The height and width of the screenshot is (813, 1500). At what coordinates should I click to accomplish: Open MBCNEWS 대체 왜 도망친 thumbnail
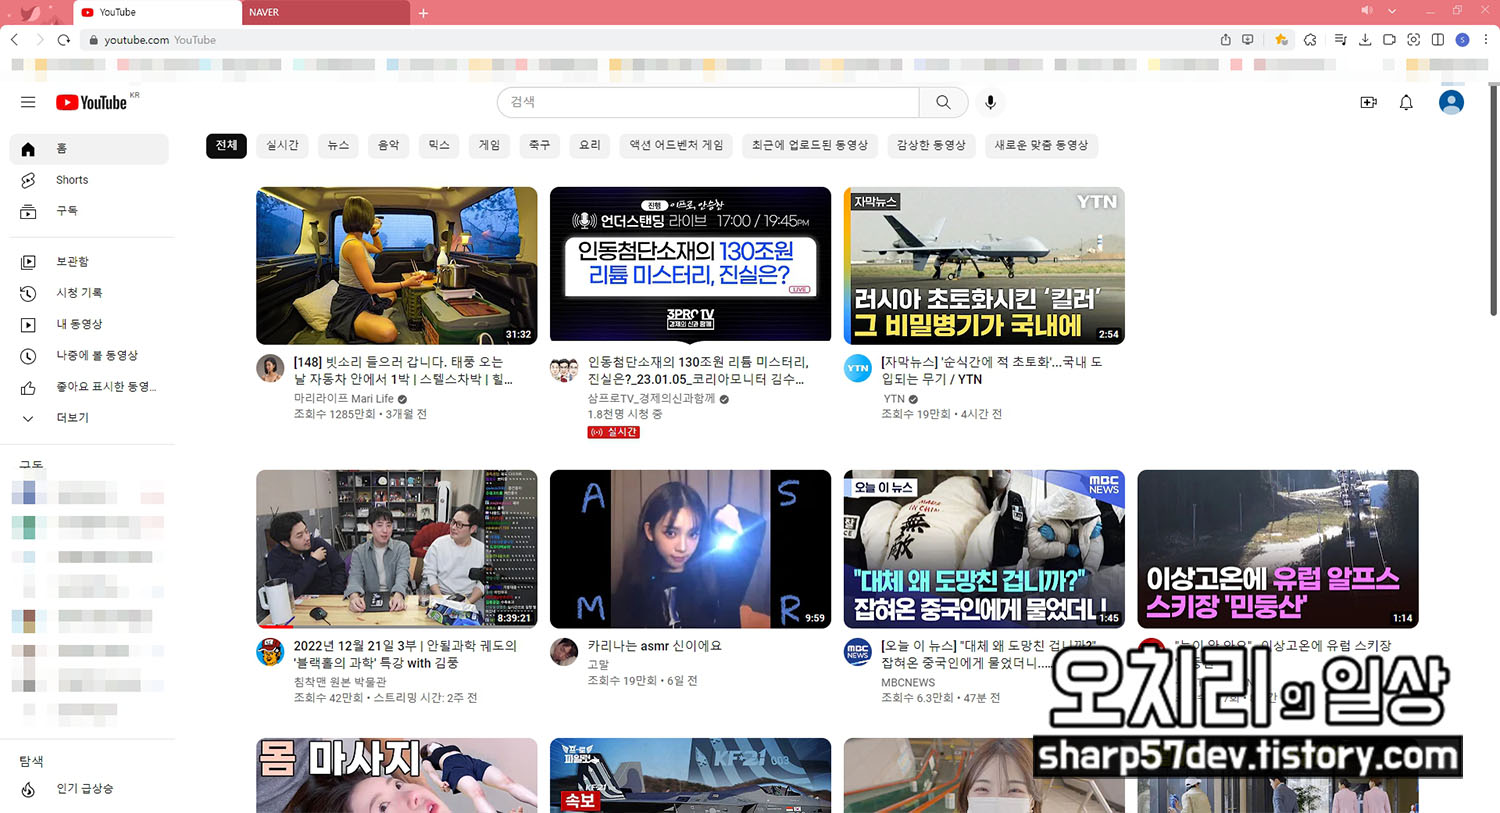tap(984, 549)
